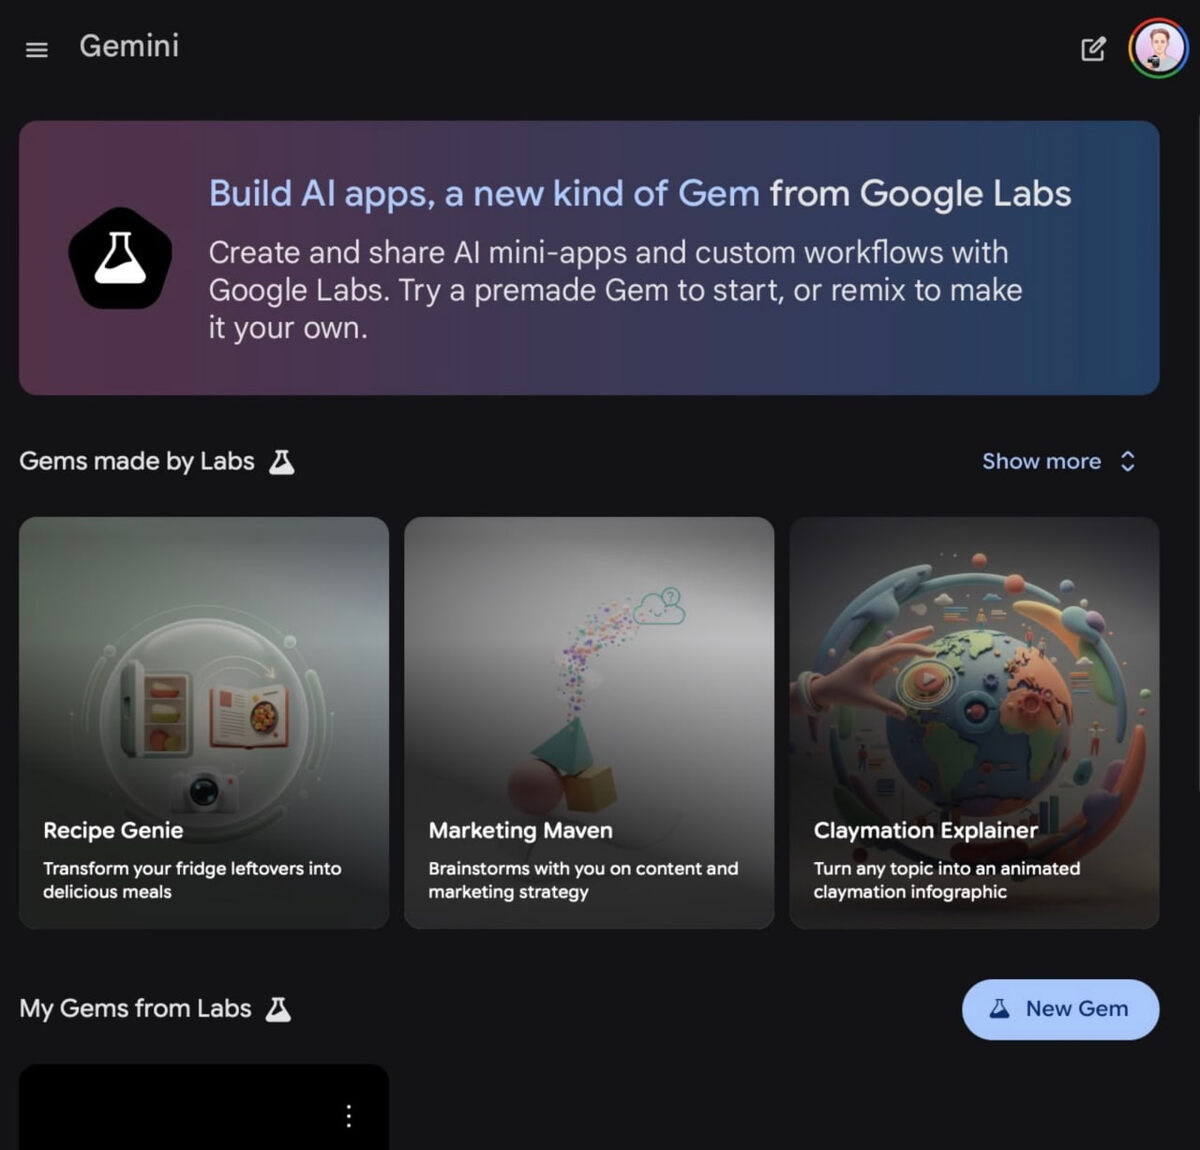Open the Recipe Genie gem card
1200x1150 pixels.
coord(204,722)
